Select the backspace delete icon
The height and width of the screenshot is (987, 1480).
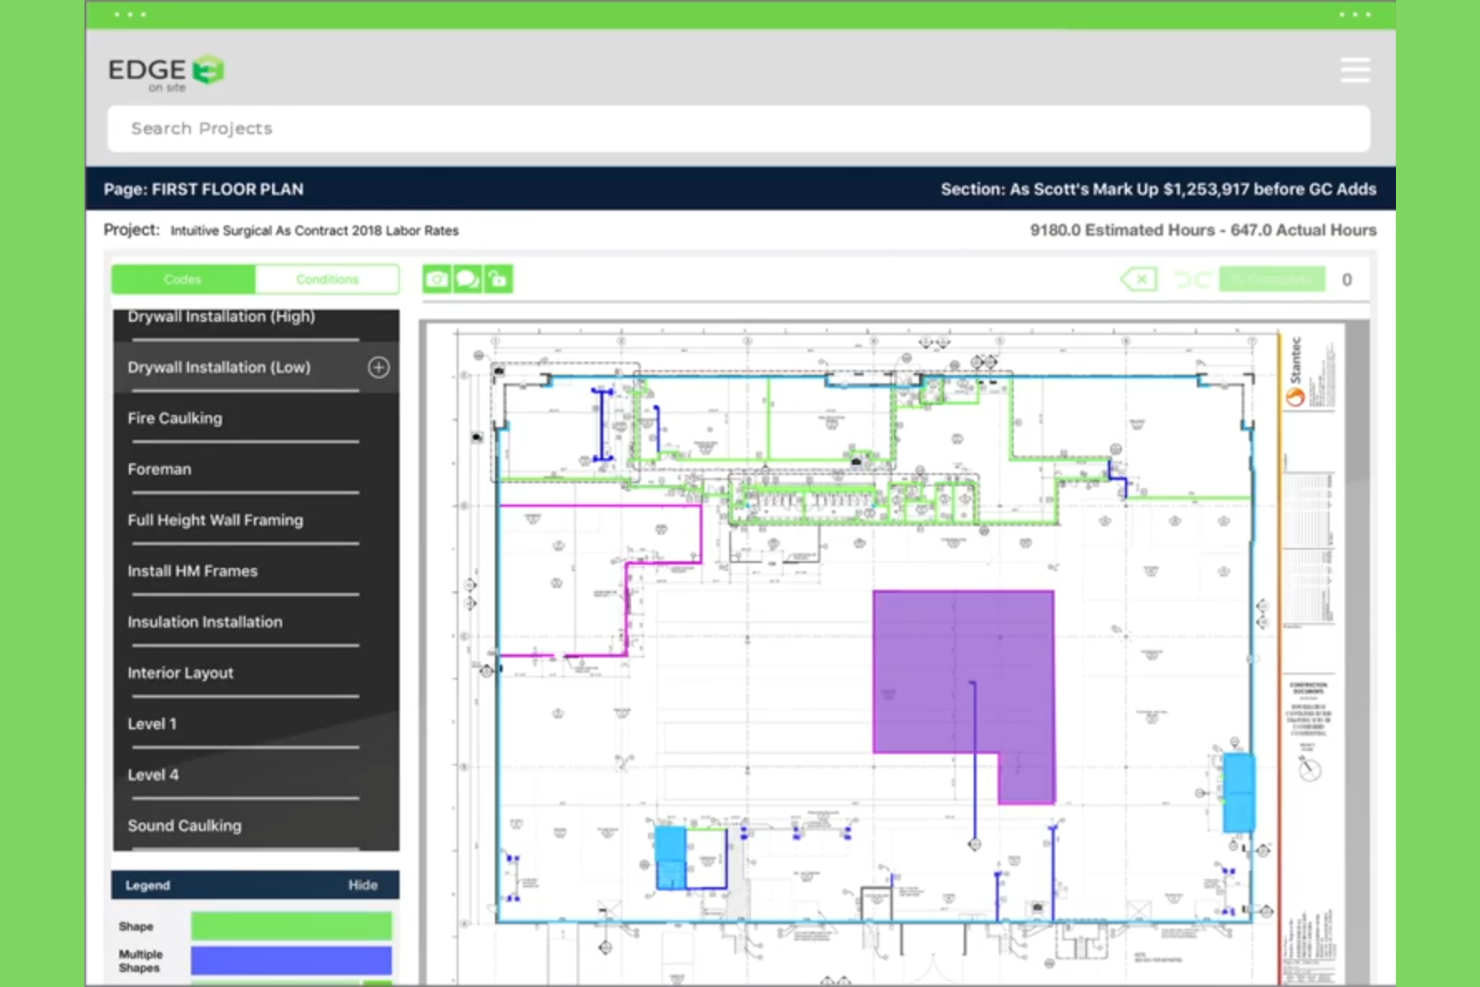[x=1138, y=279]
